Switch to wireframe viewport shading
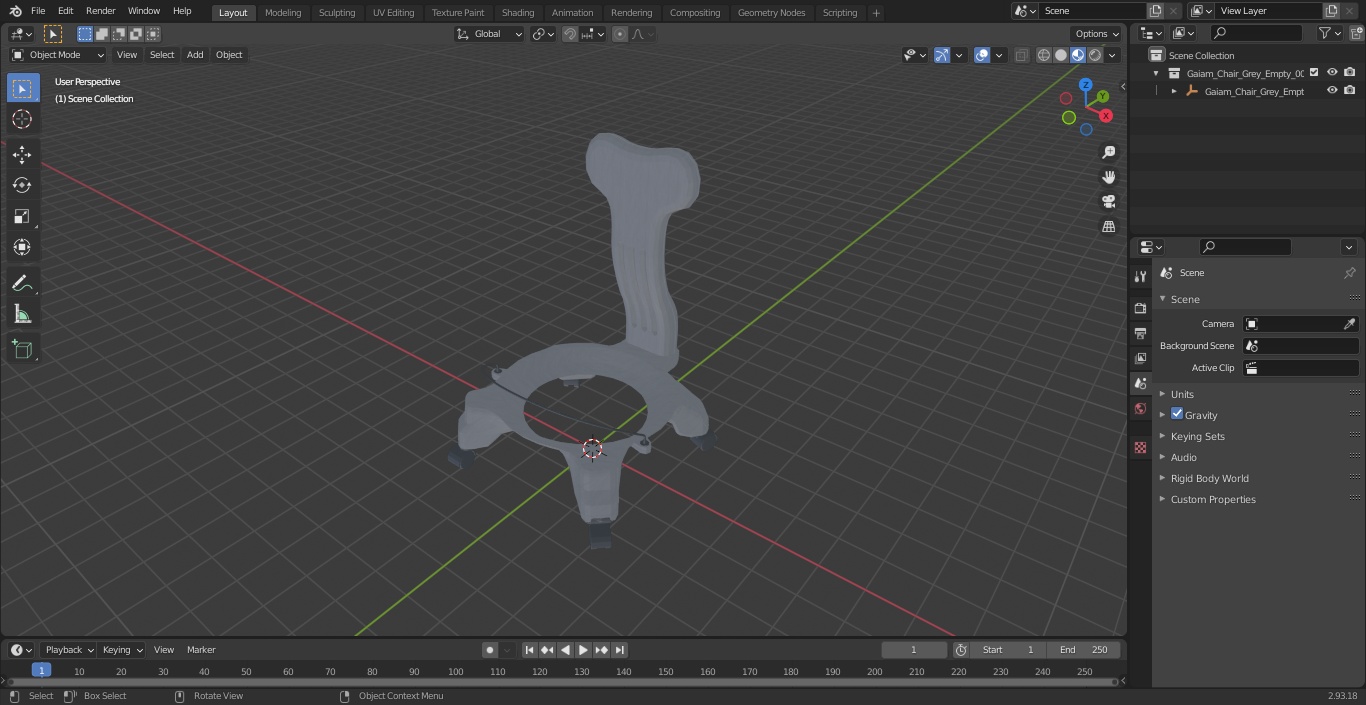This screenshot has width=1366, height=705. [1044, 55]
